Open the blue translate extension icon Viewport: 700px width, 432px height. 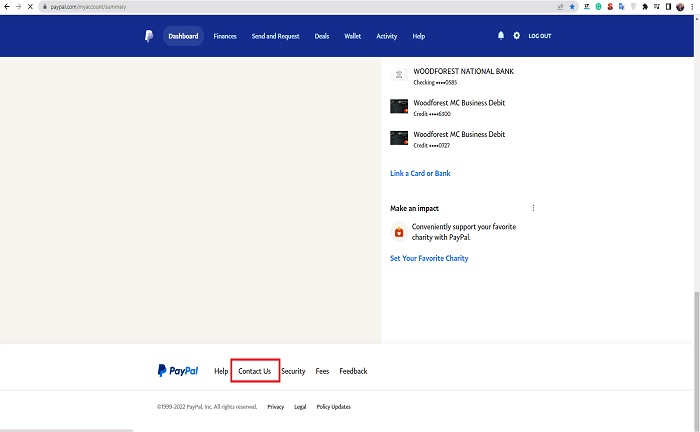(621, 7)
